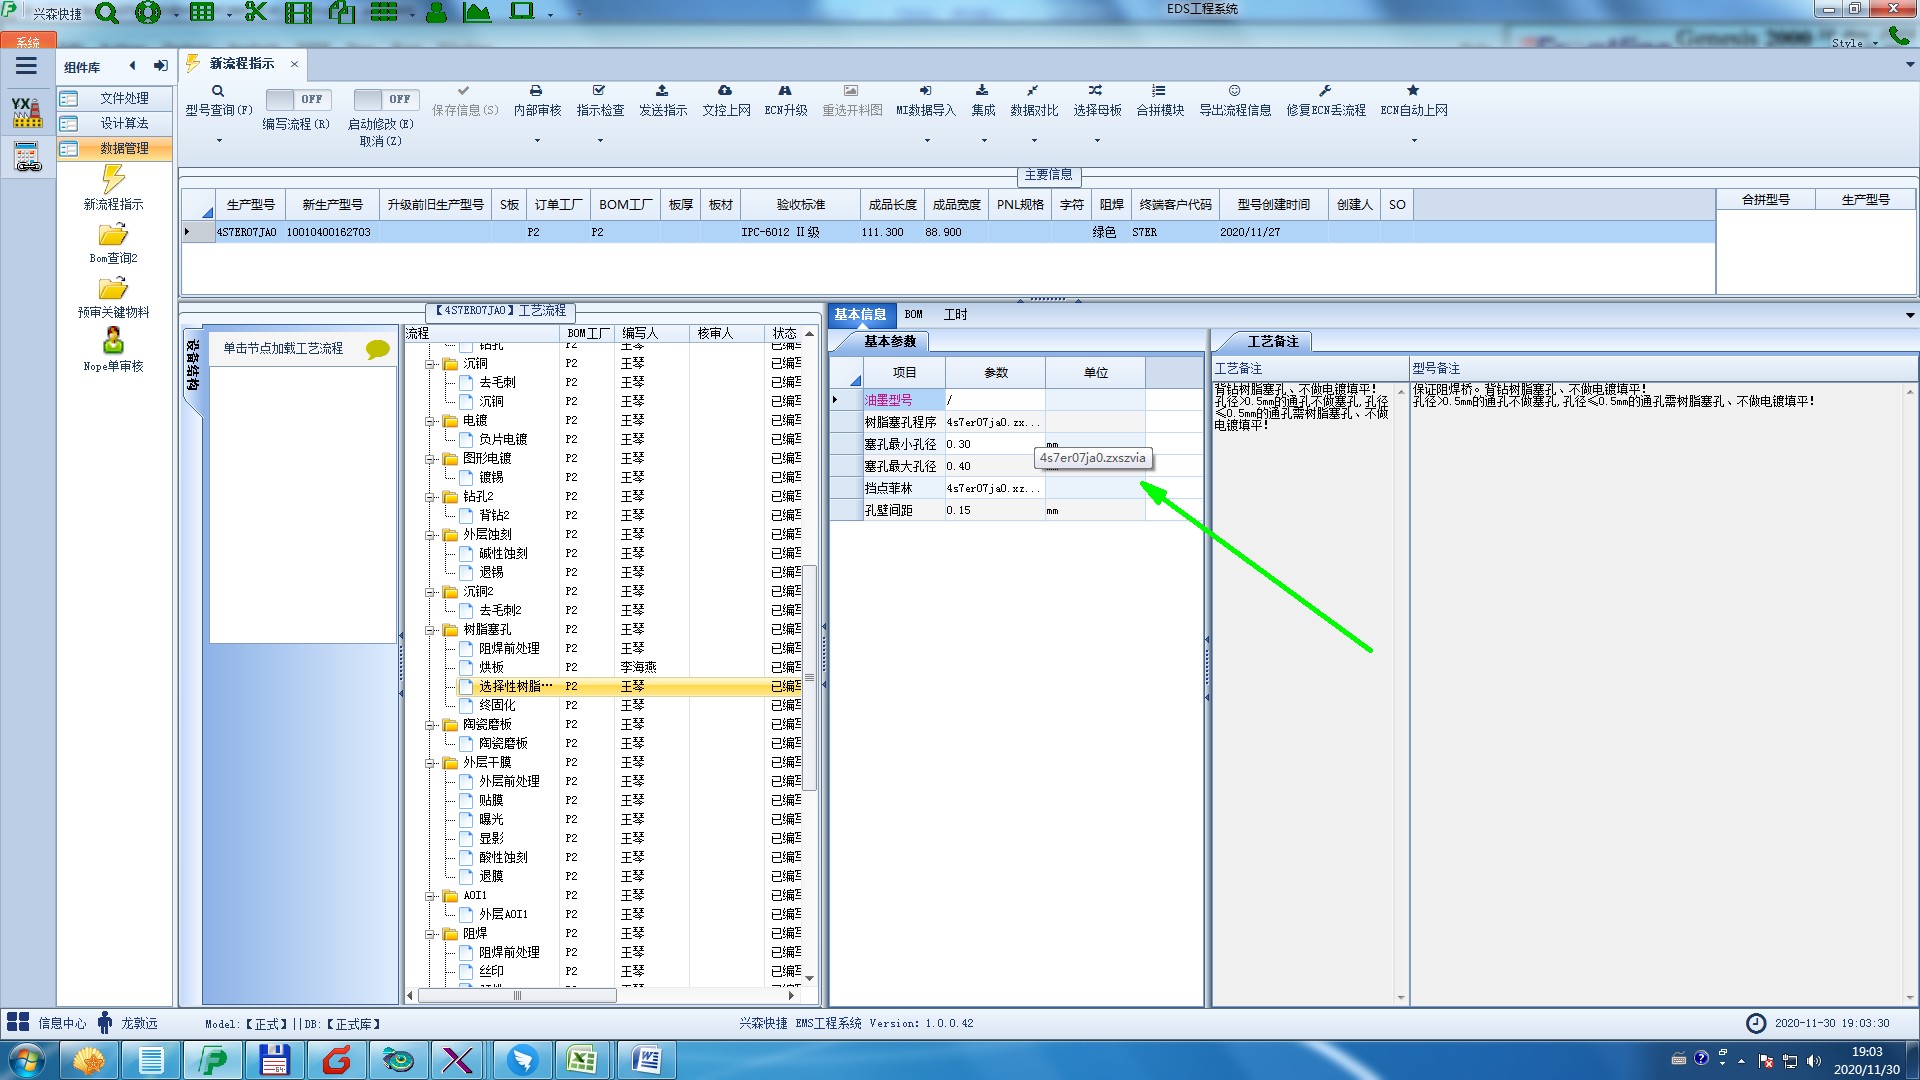Collapse 组件库 panel with the left arrow icon
Screen dimensions: 1920x1080
(x=132, y=66)
